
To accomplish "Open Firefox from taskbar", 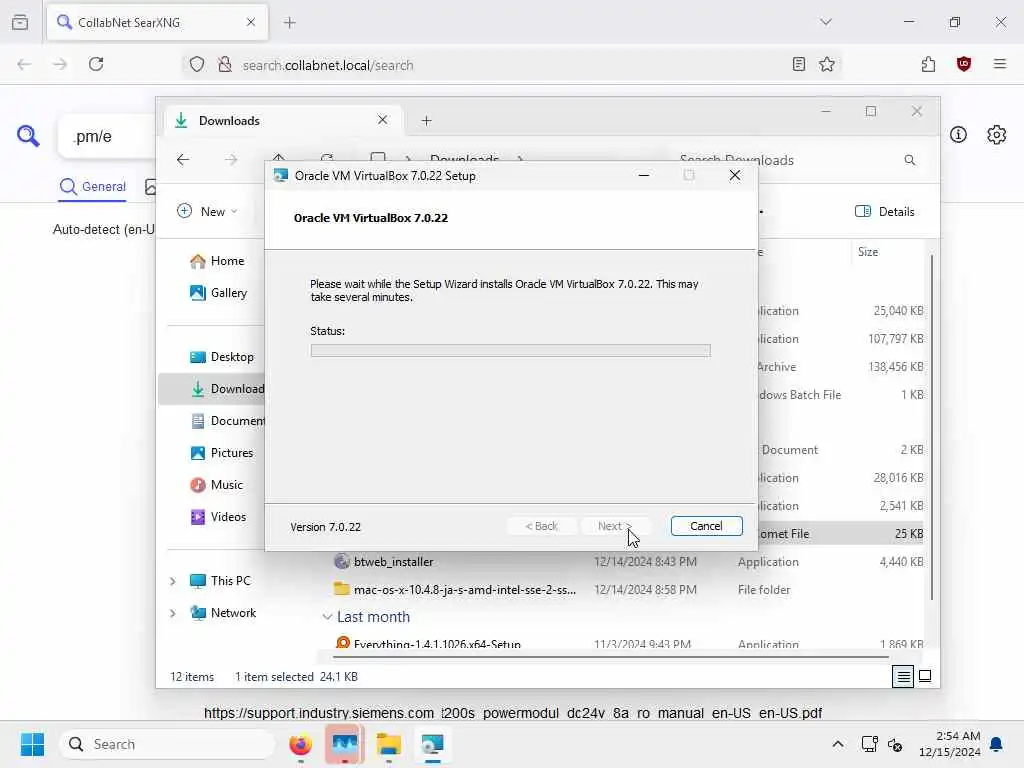I will click(x=300, y=744).
